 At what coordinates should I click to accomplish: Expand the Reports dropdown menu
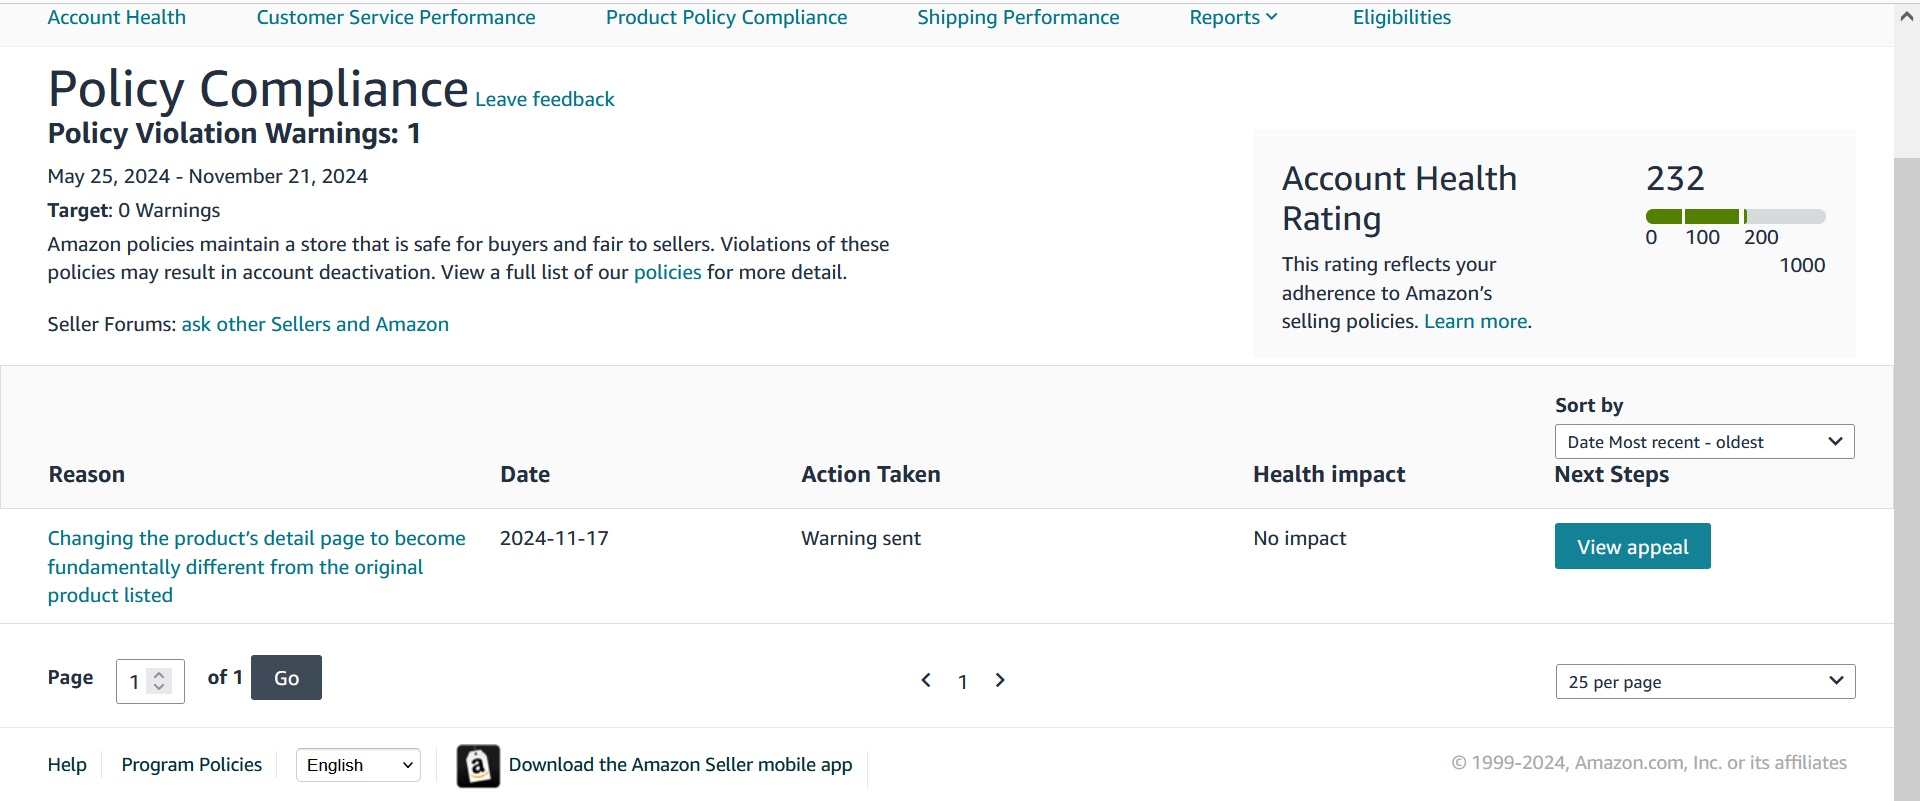[x=1233, y=17]
